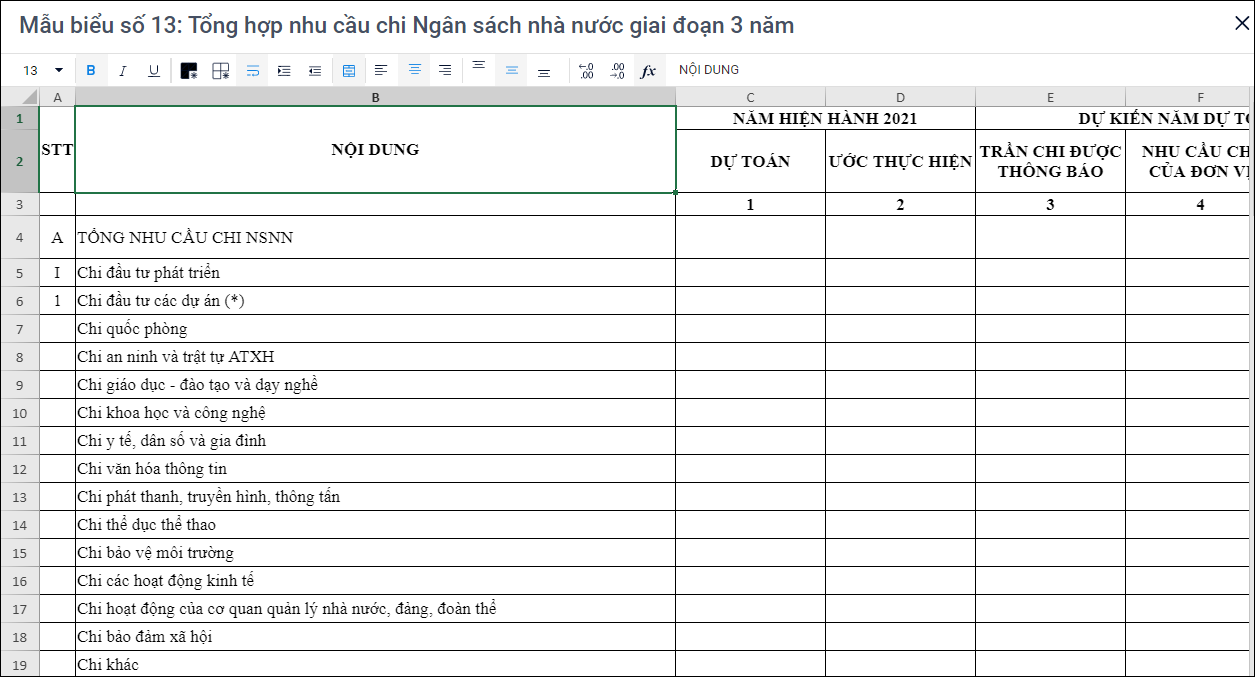Select cell Chi đầu tư các dự án (*)

click(x=375, y=301)
